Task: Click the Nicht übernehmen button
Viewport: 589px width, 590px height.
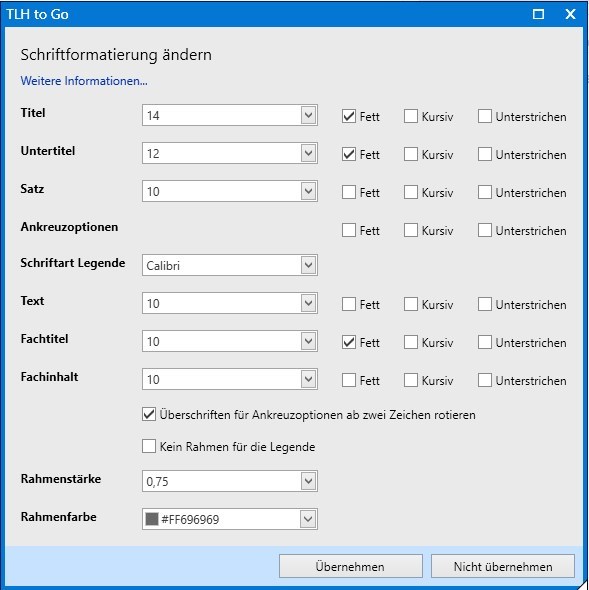Action: [503, 566]
